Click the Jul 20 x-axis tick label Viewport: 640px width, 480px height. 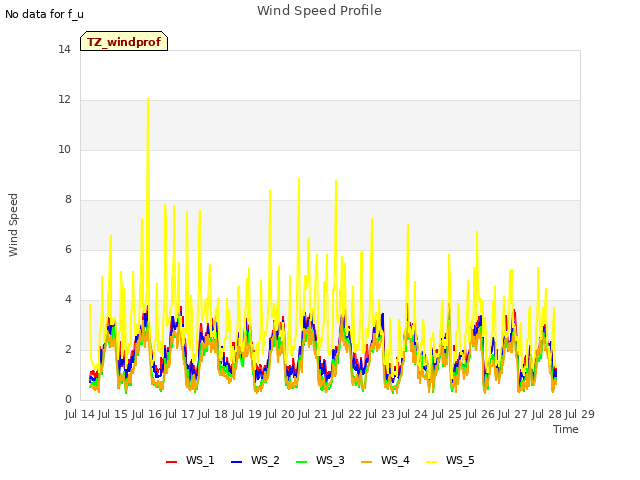coord(280,414)
